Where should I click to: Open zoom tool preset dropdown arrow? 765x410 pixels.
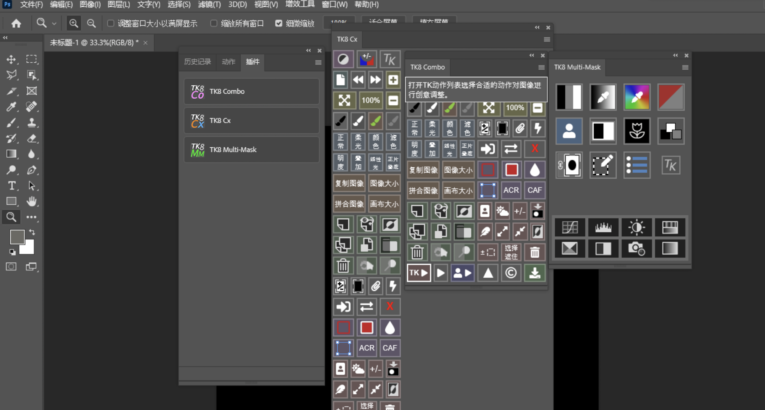click(54, 23)
